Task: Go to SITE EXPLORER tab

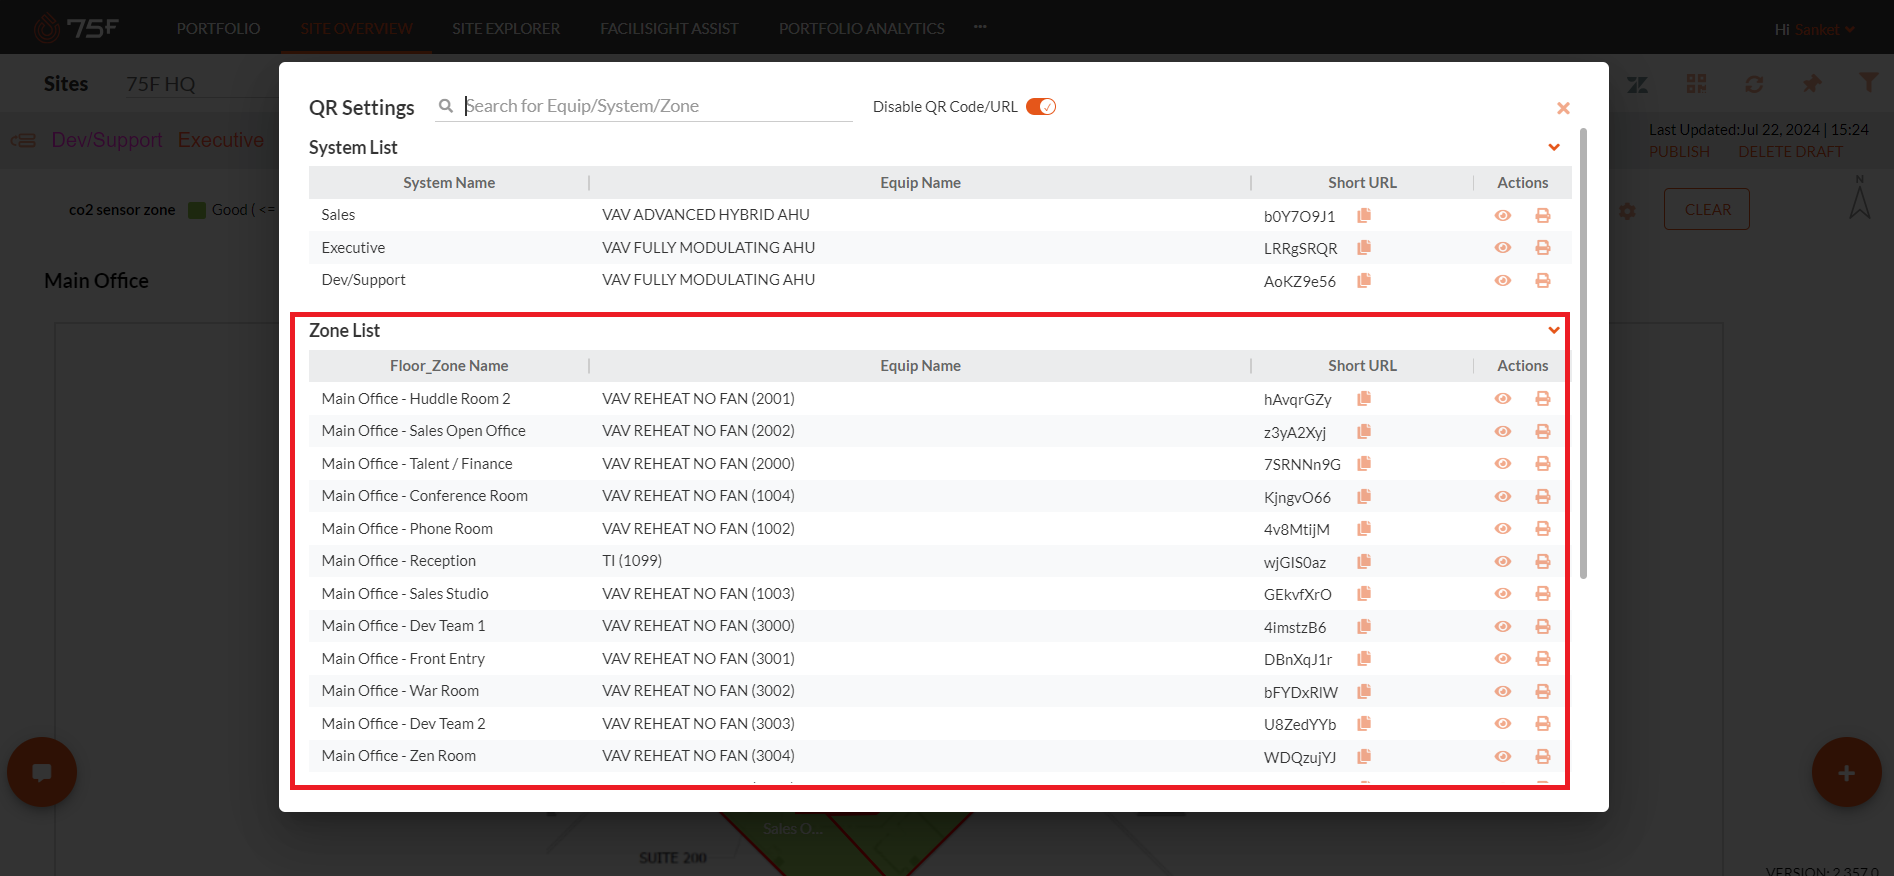Action: pyautogui.click(x=506, y=28)
